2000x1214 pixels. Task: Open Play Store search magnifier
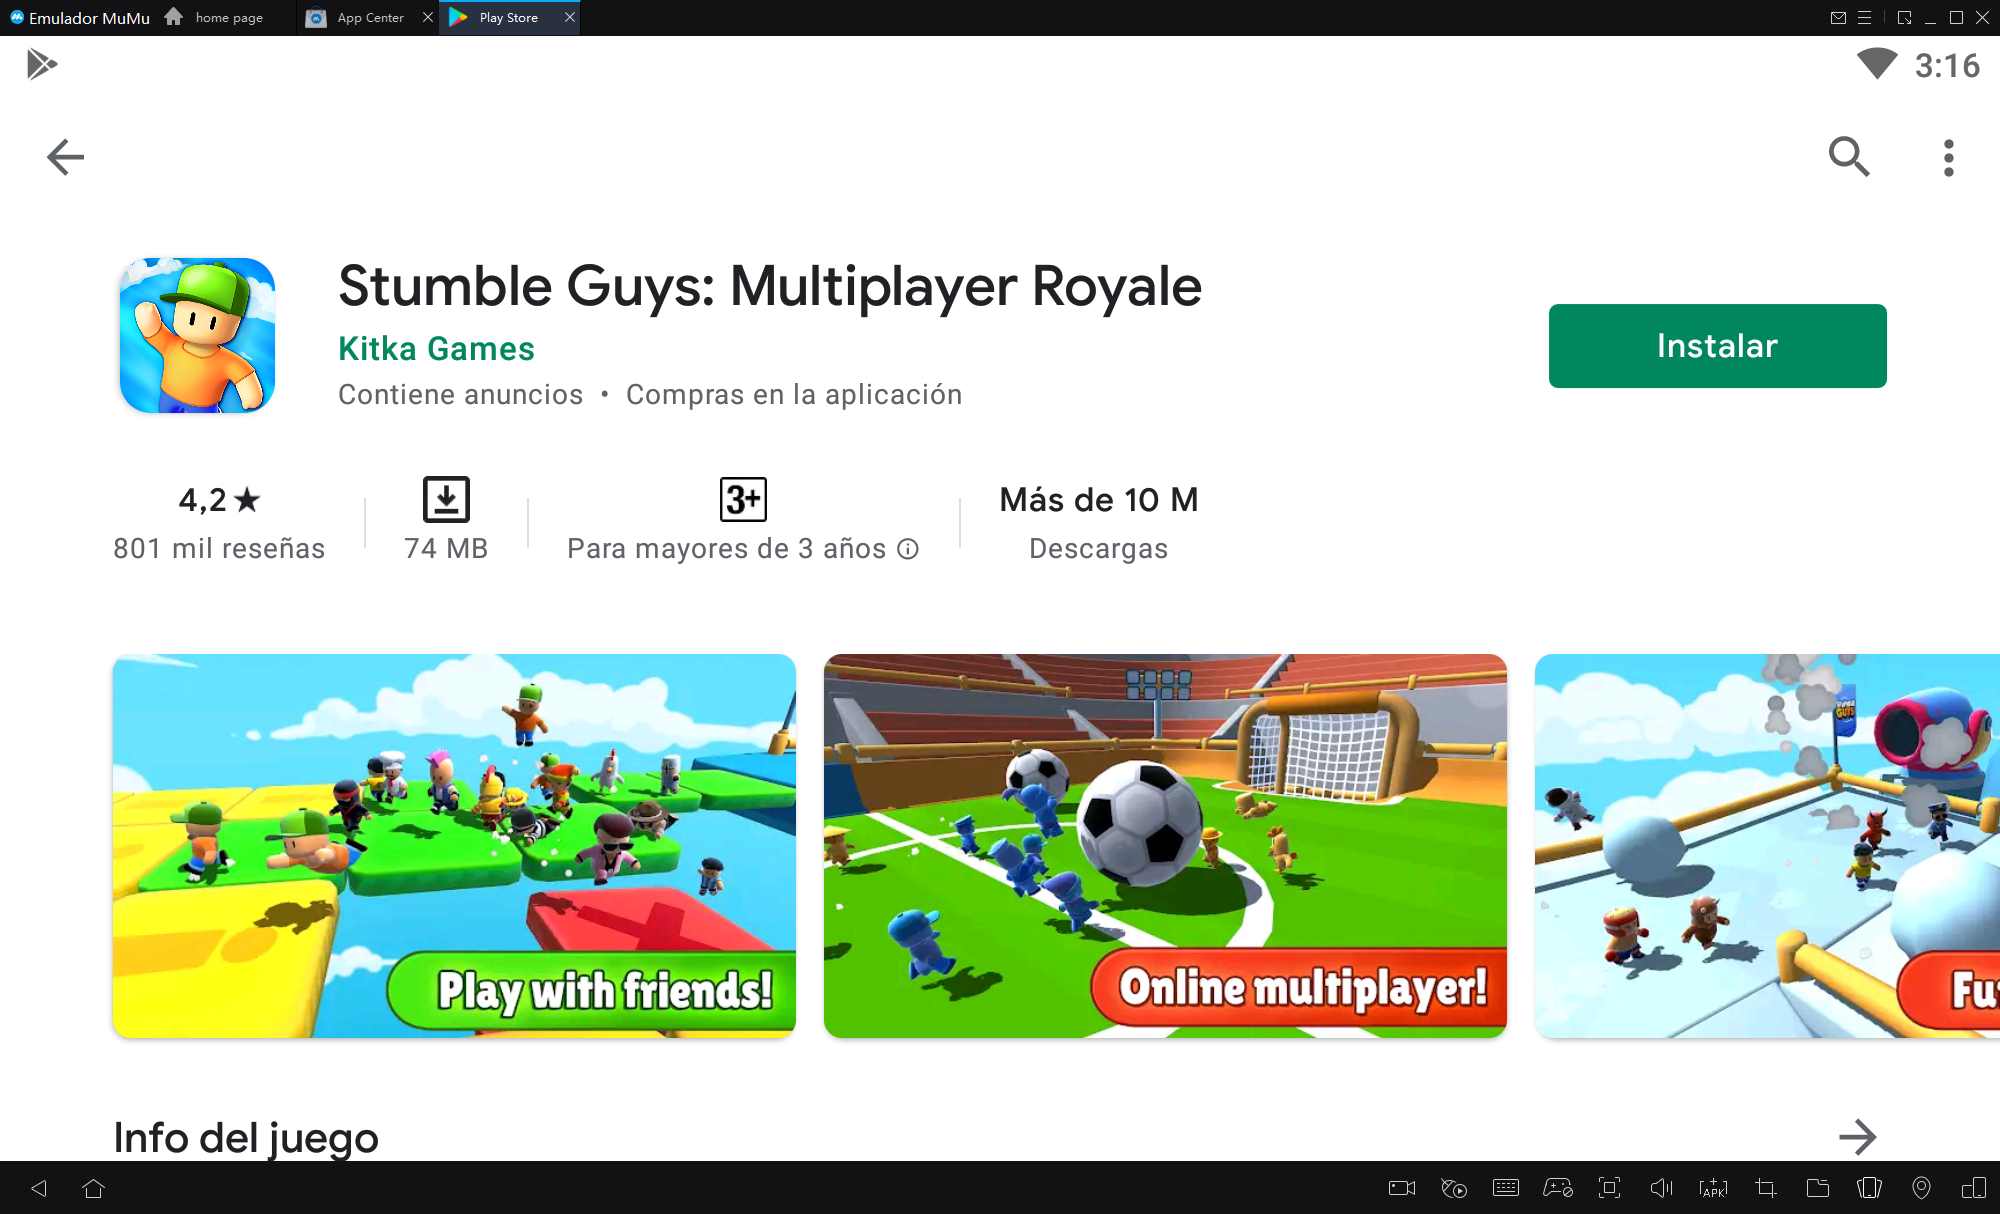tap(1848, 157)
